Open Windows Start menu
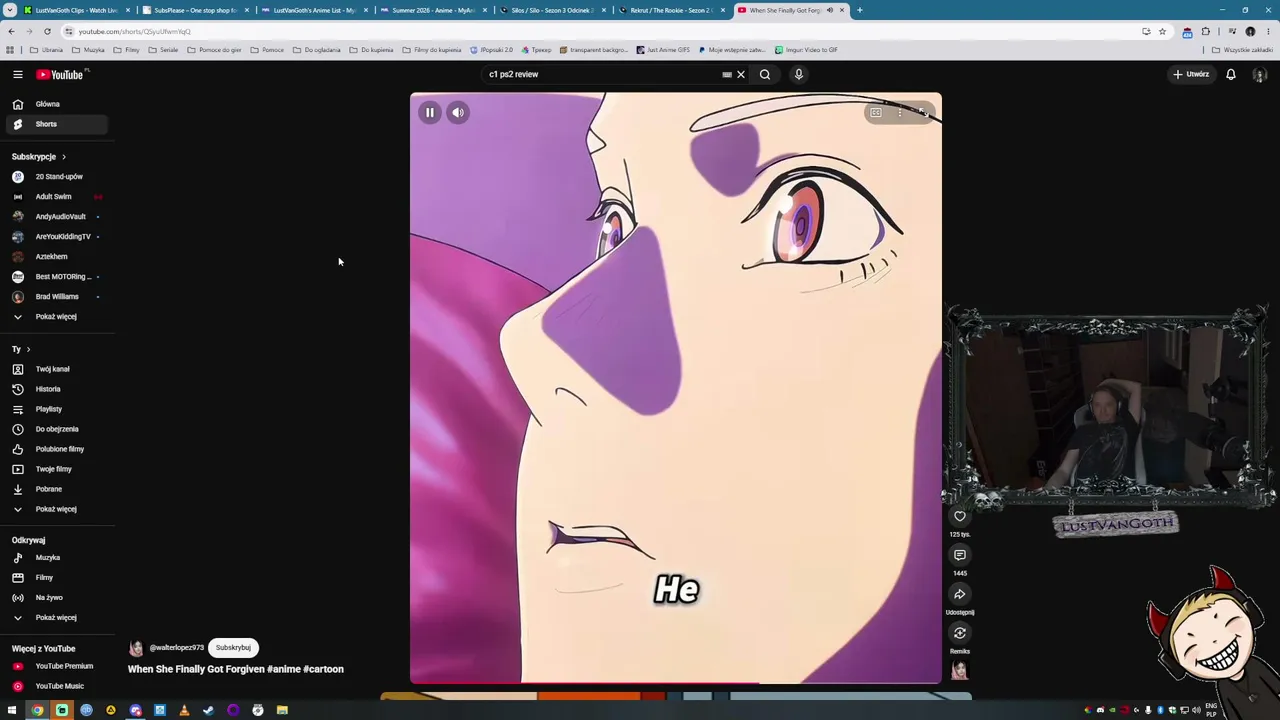1280x720 pixels. (11, 710)
